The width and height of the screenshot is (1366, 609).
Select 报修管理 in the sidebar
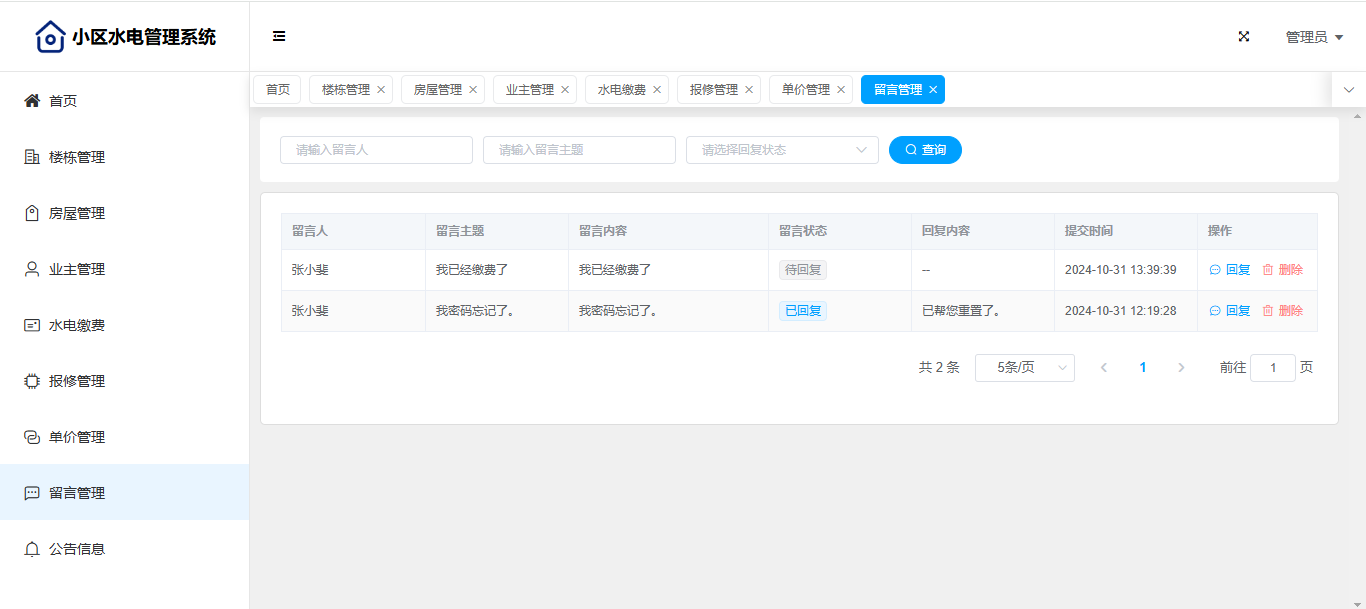[76, 381]
